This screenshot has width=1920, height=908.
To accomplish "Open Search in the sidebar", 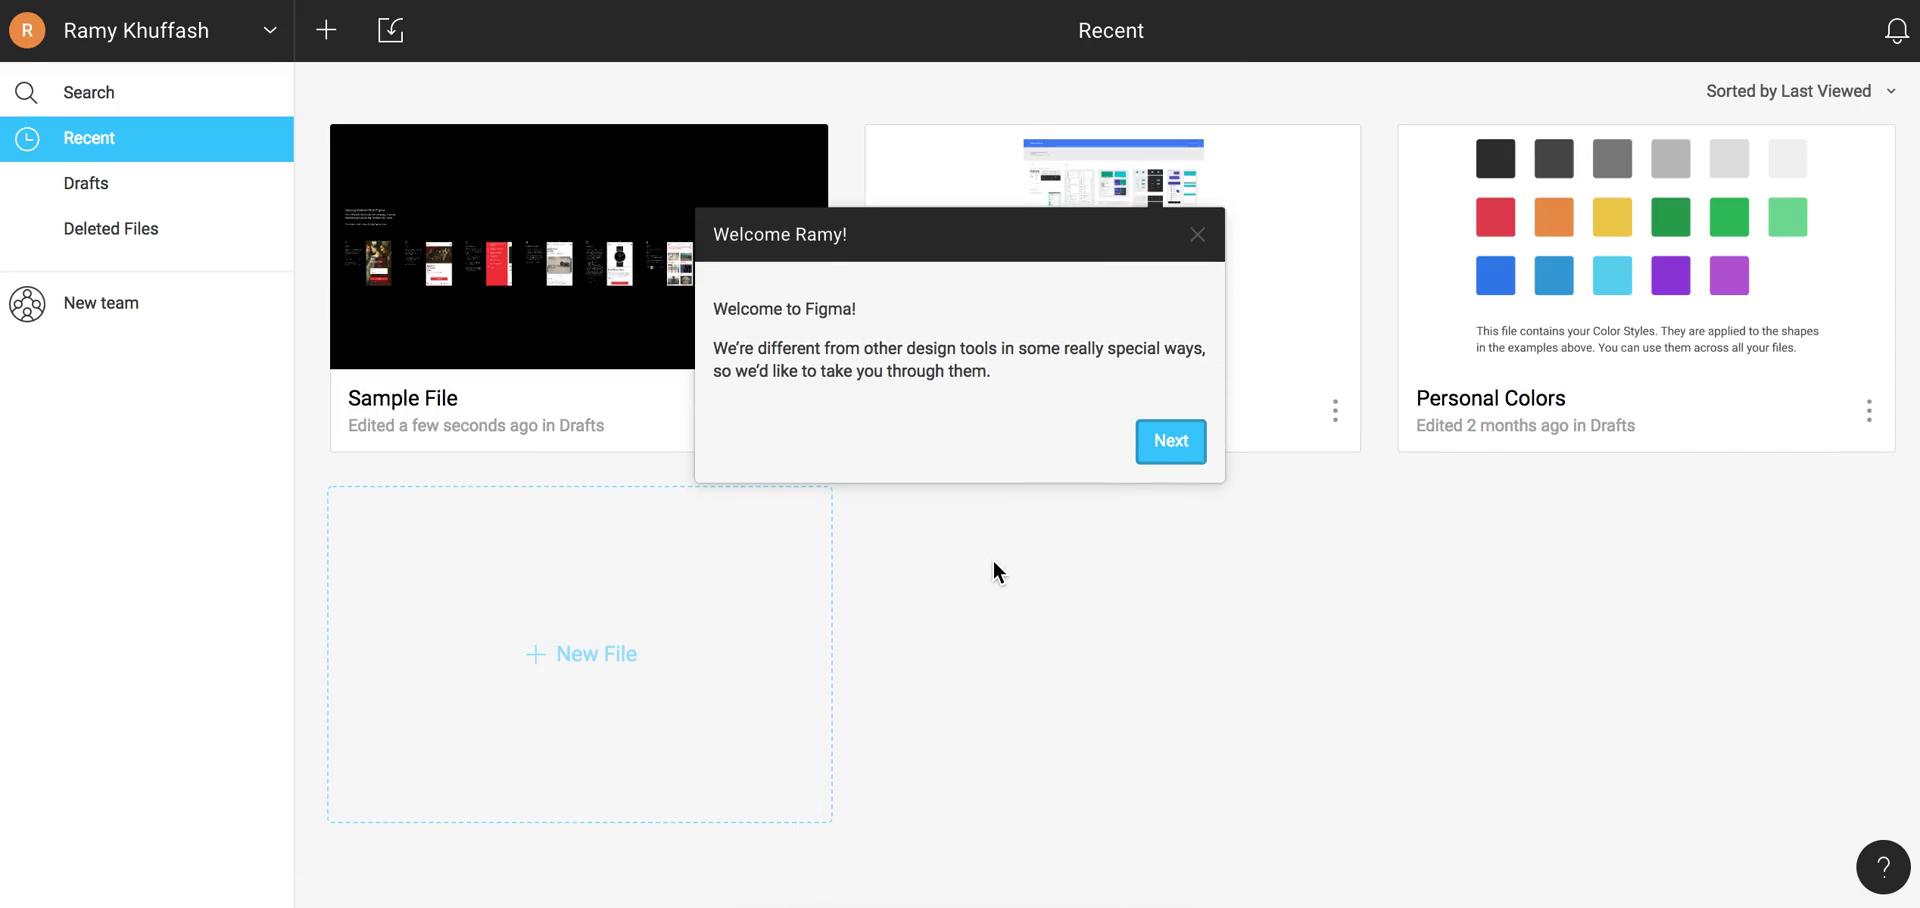I will [88, 92].
